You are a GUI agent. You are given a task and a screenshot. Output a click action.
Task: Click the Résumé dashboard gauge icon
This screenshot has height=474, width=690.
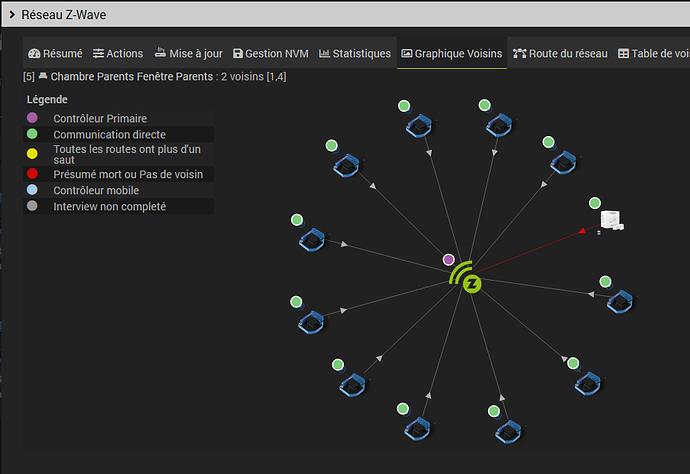pyautogui.click(x=34, y=54)
